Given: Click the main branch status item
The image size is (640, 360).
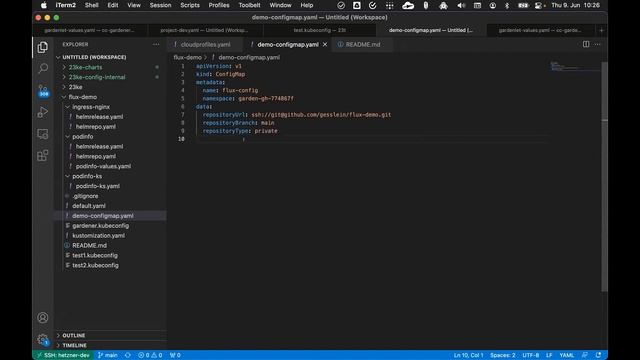Looking at the screenshot, I should coord(108,355).
